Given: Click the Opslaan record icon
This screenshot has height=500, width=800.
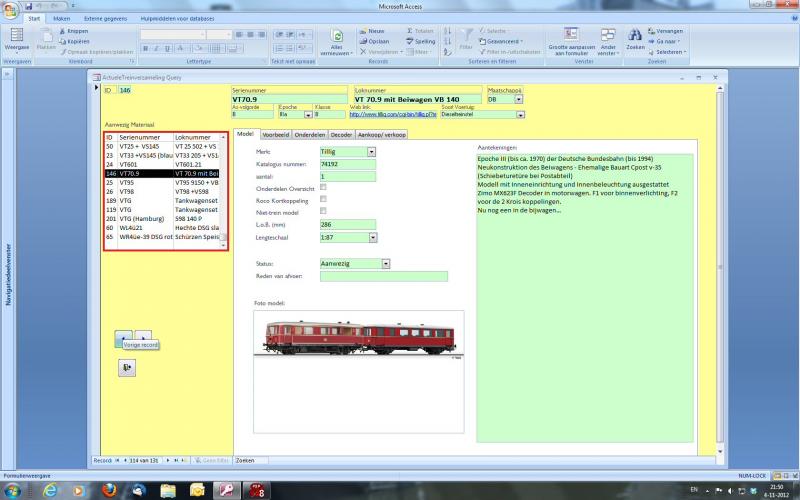Looking at the screenshot, I should [x=363, y=41].
